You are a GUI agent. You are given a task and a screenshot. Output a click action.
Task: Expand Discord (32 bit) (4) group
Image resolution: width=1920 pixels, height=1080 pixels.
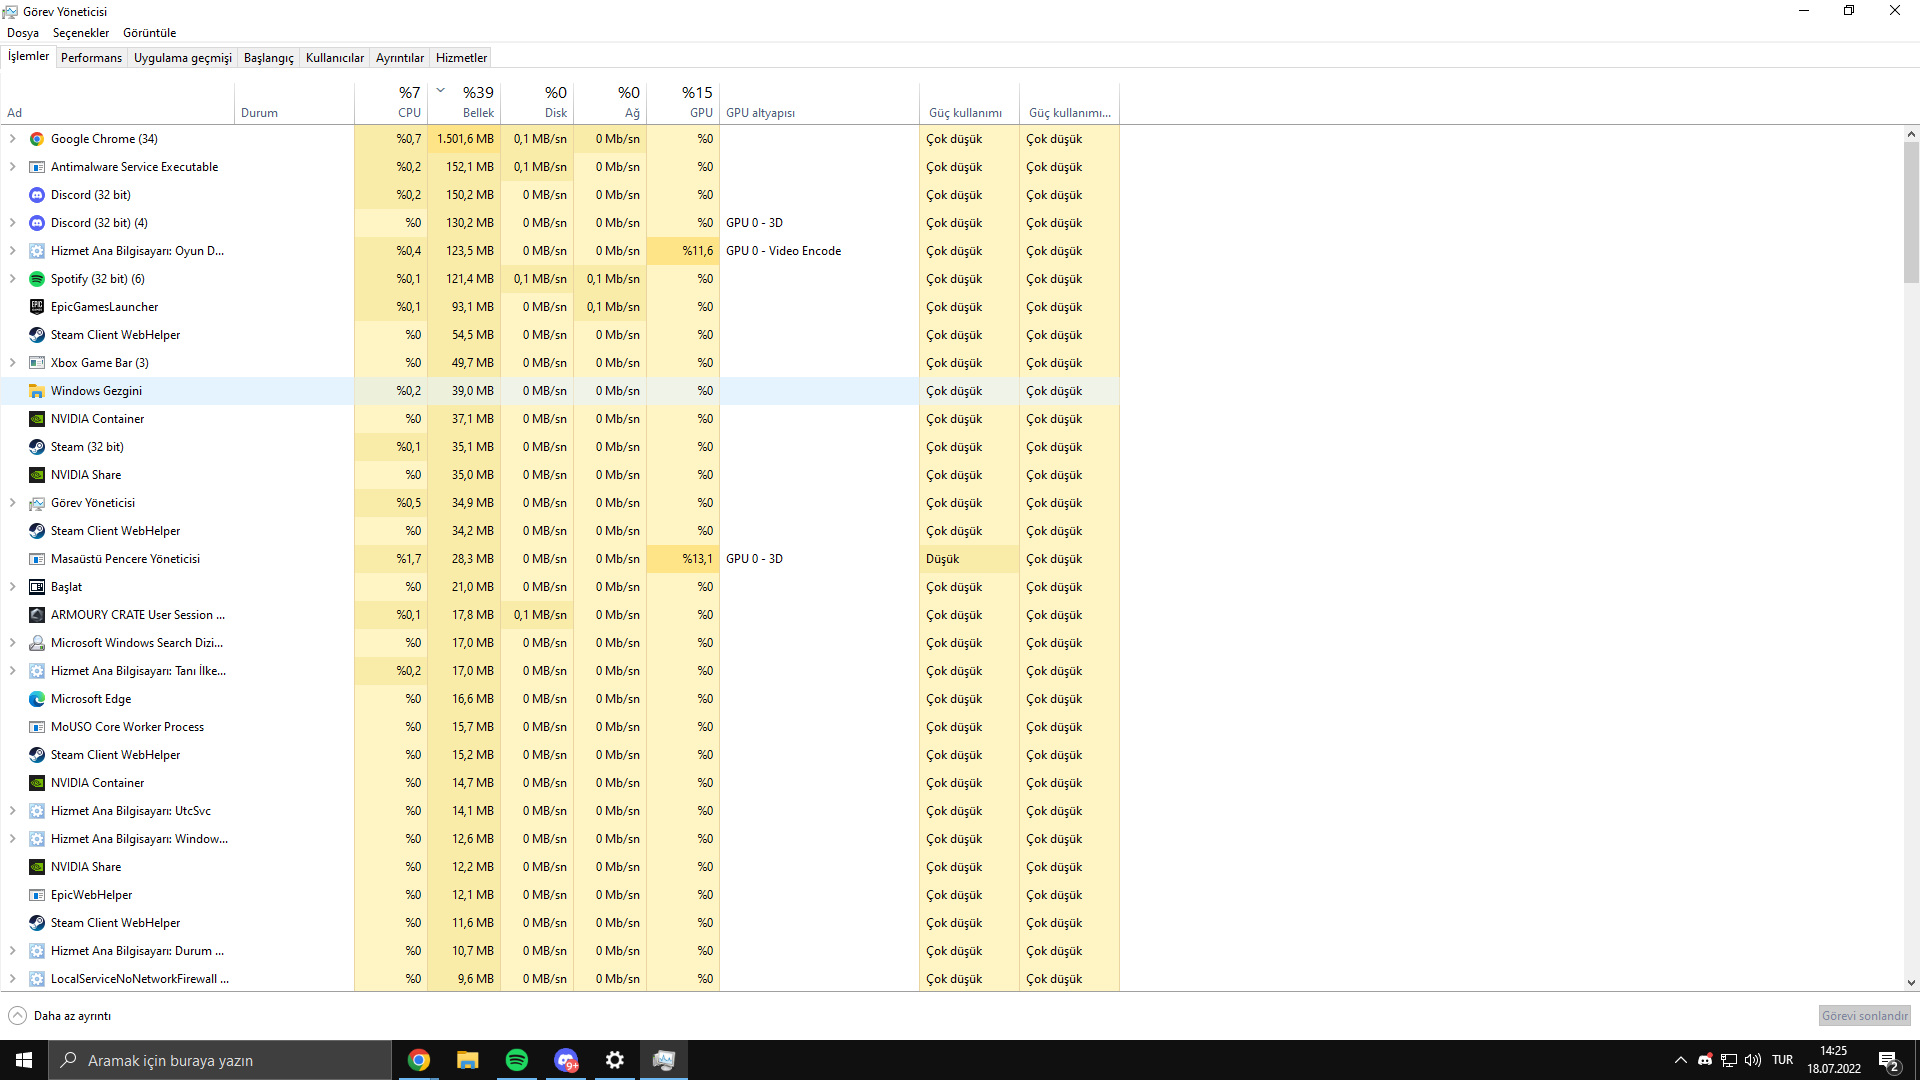tap(13, 223)
